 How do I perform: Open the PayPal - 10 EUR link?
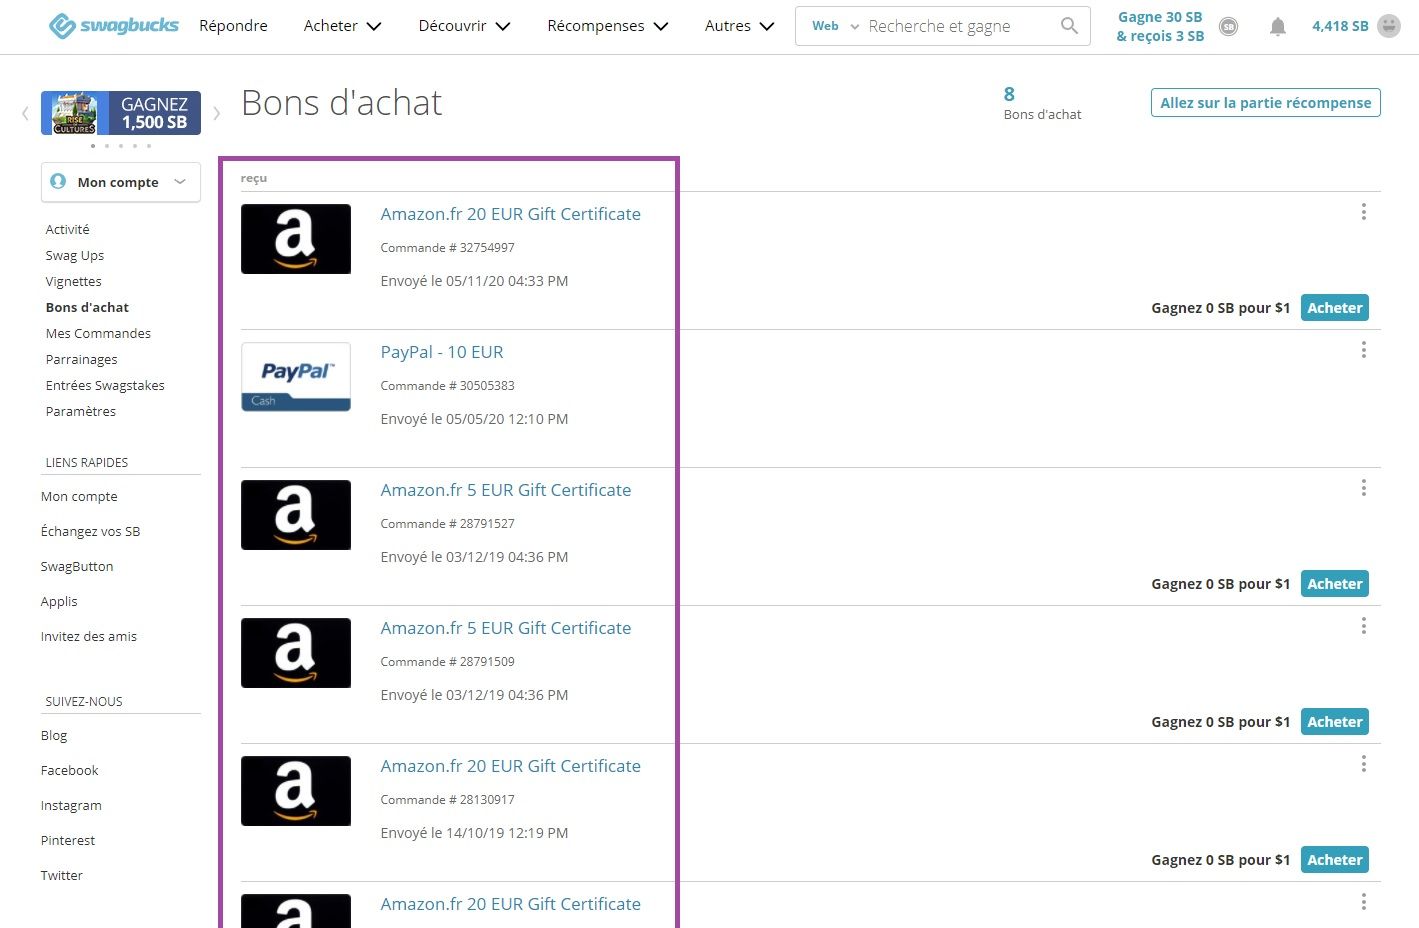coord(442,352)
